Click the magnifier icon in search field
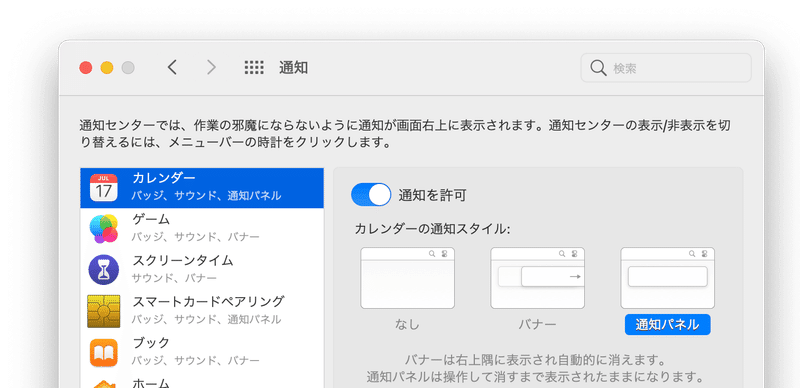Image resolution: width=800 pixels, height=388 pixels. coord(598,68)
